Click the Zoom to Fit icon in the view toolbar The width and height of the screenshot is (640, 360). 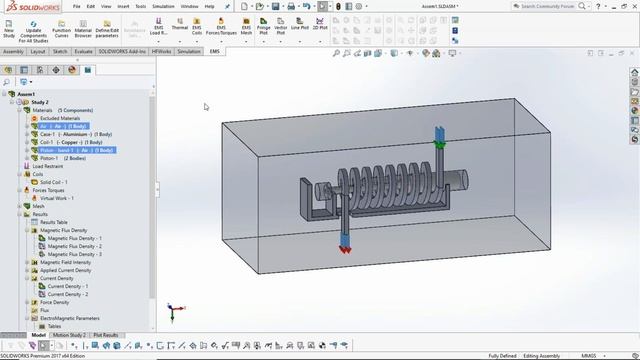click(336, 53)
